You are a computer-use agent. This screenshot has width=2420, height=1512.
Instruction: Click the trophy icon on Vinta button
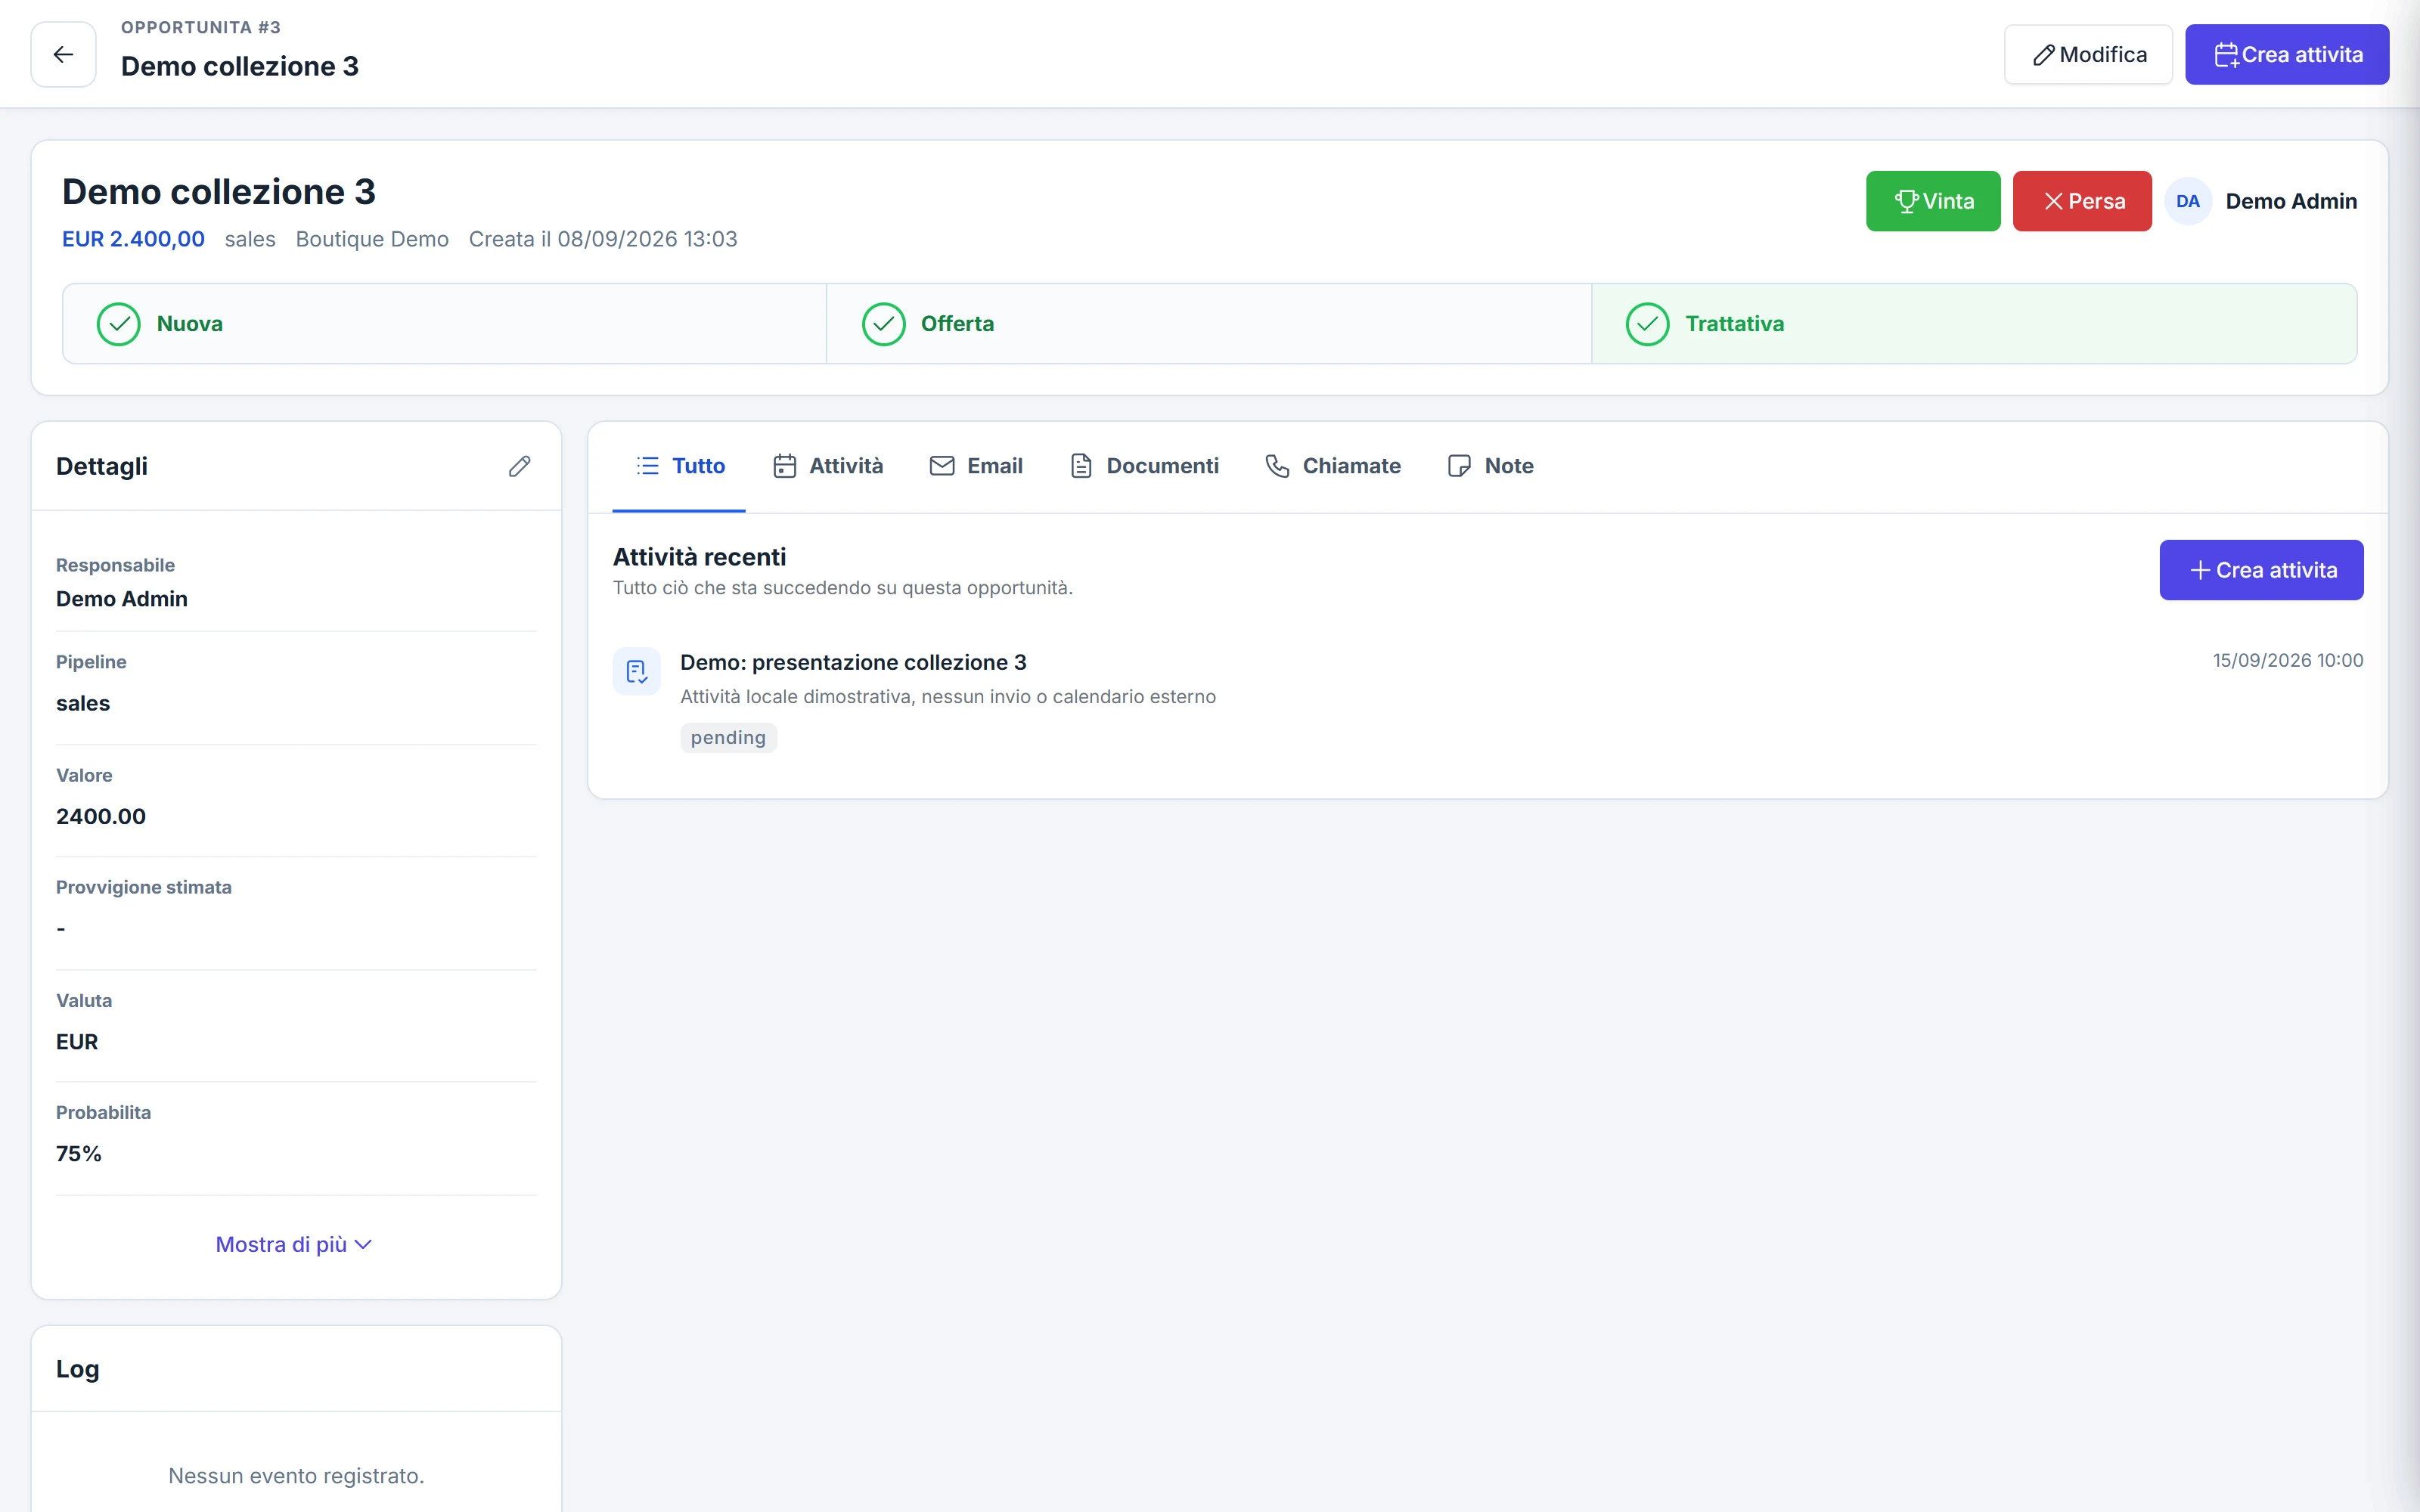[1905, 202]
